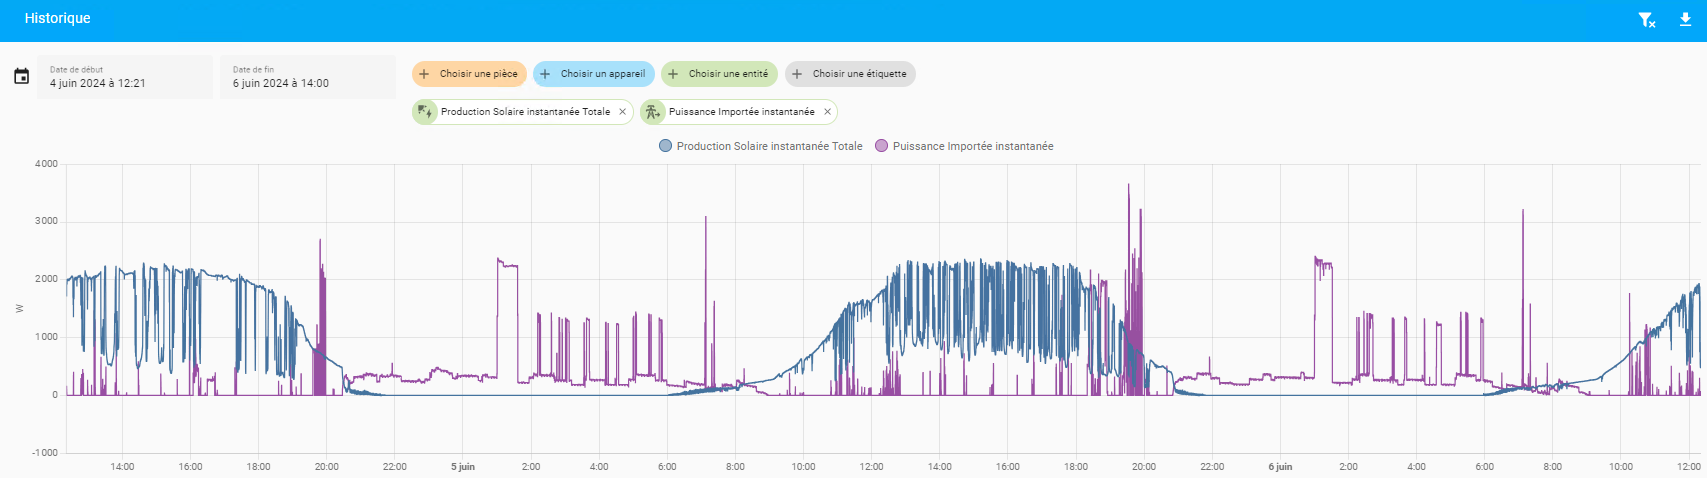Open the calendar date range picker
Image resolution: width=1707 pixels, height=478 pixels.
point(21,76)
